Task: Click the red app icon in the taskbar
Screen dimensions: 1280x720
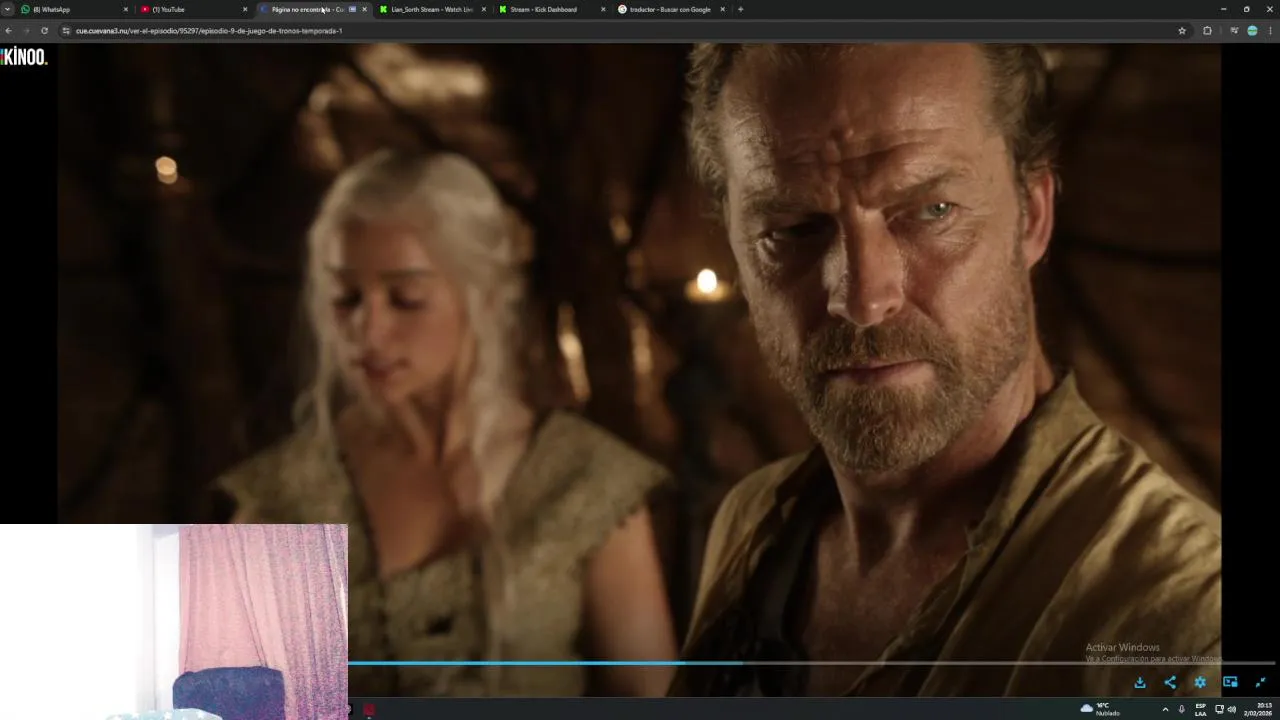Action: click(369, 709)
